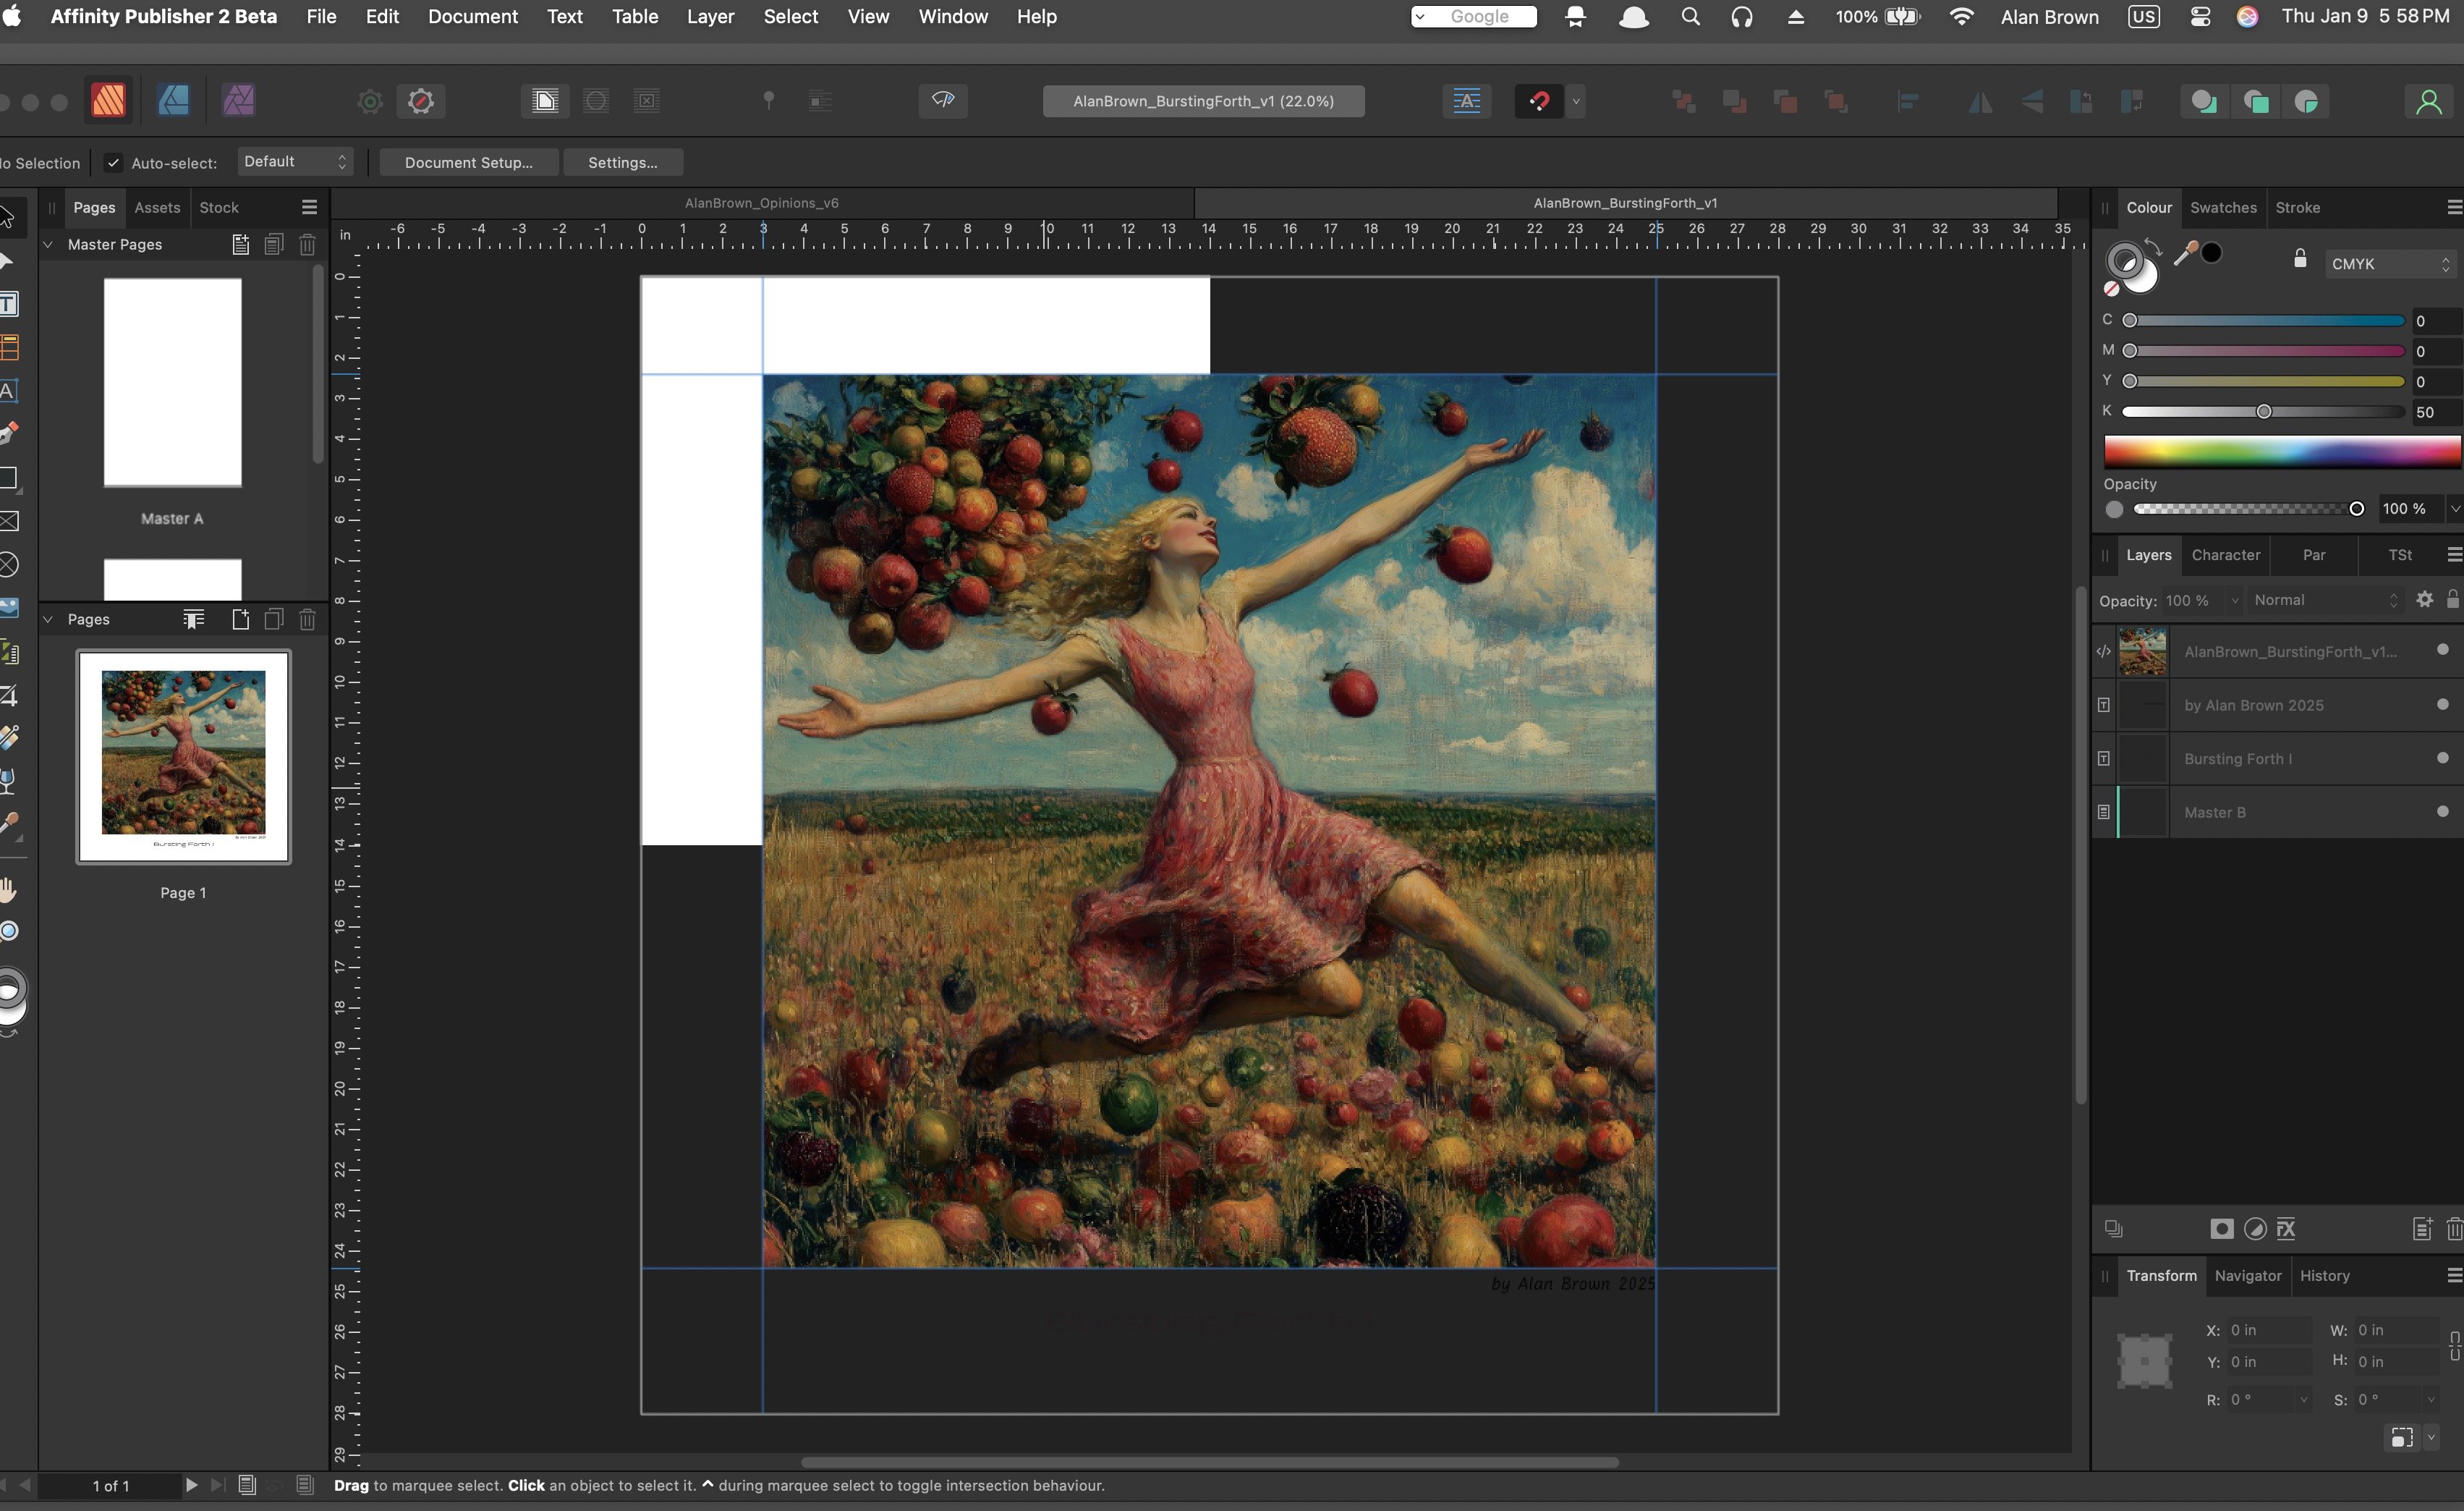
Task: Click the Document Setup button
Action: coord(468,162)
